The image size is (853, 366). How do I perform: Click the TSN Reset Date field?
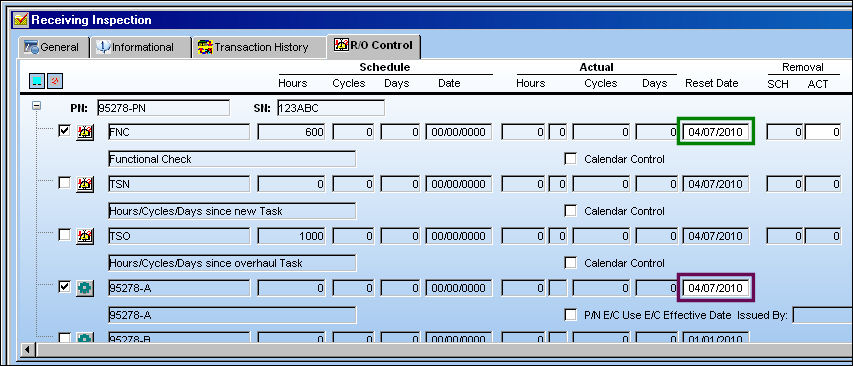click(716, 184)
